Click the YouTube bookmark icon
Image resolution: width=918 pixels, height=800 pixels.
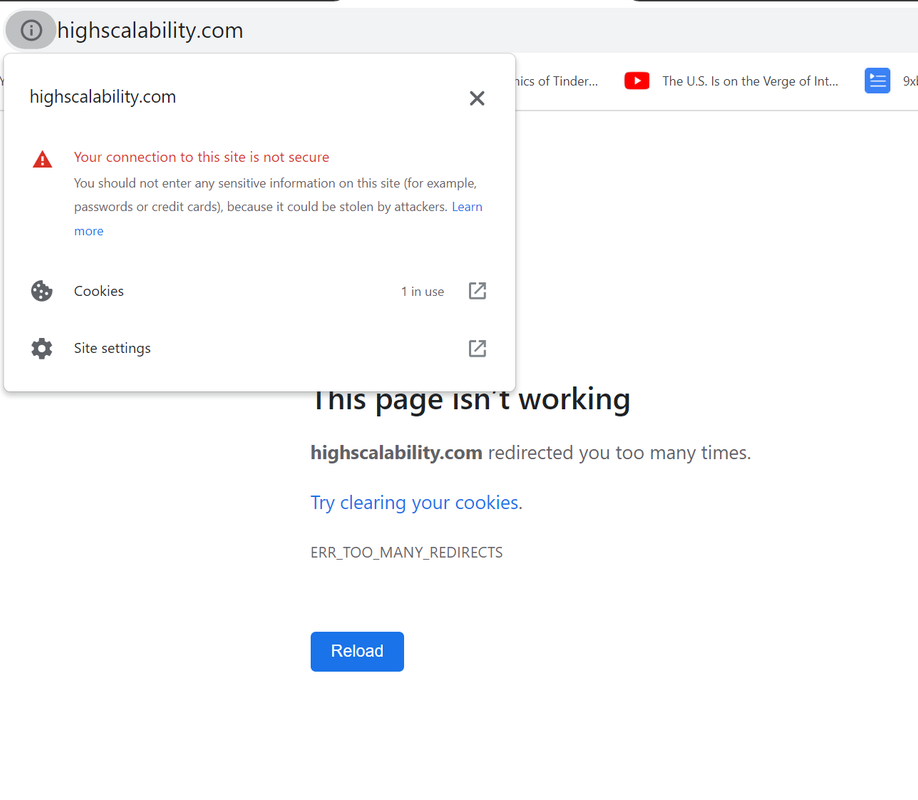point(637,81)
